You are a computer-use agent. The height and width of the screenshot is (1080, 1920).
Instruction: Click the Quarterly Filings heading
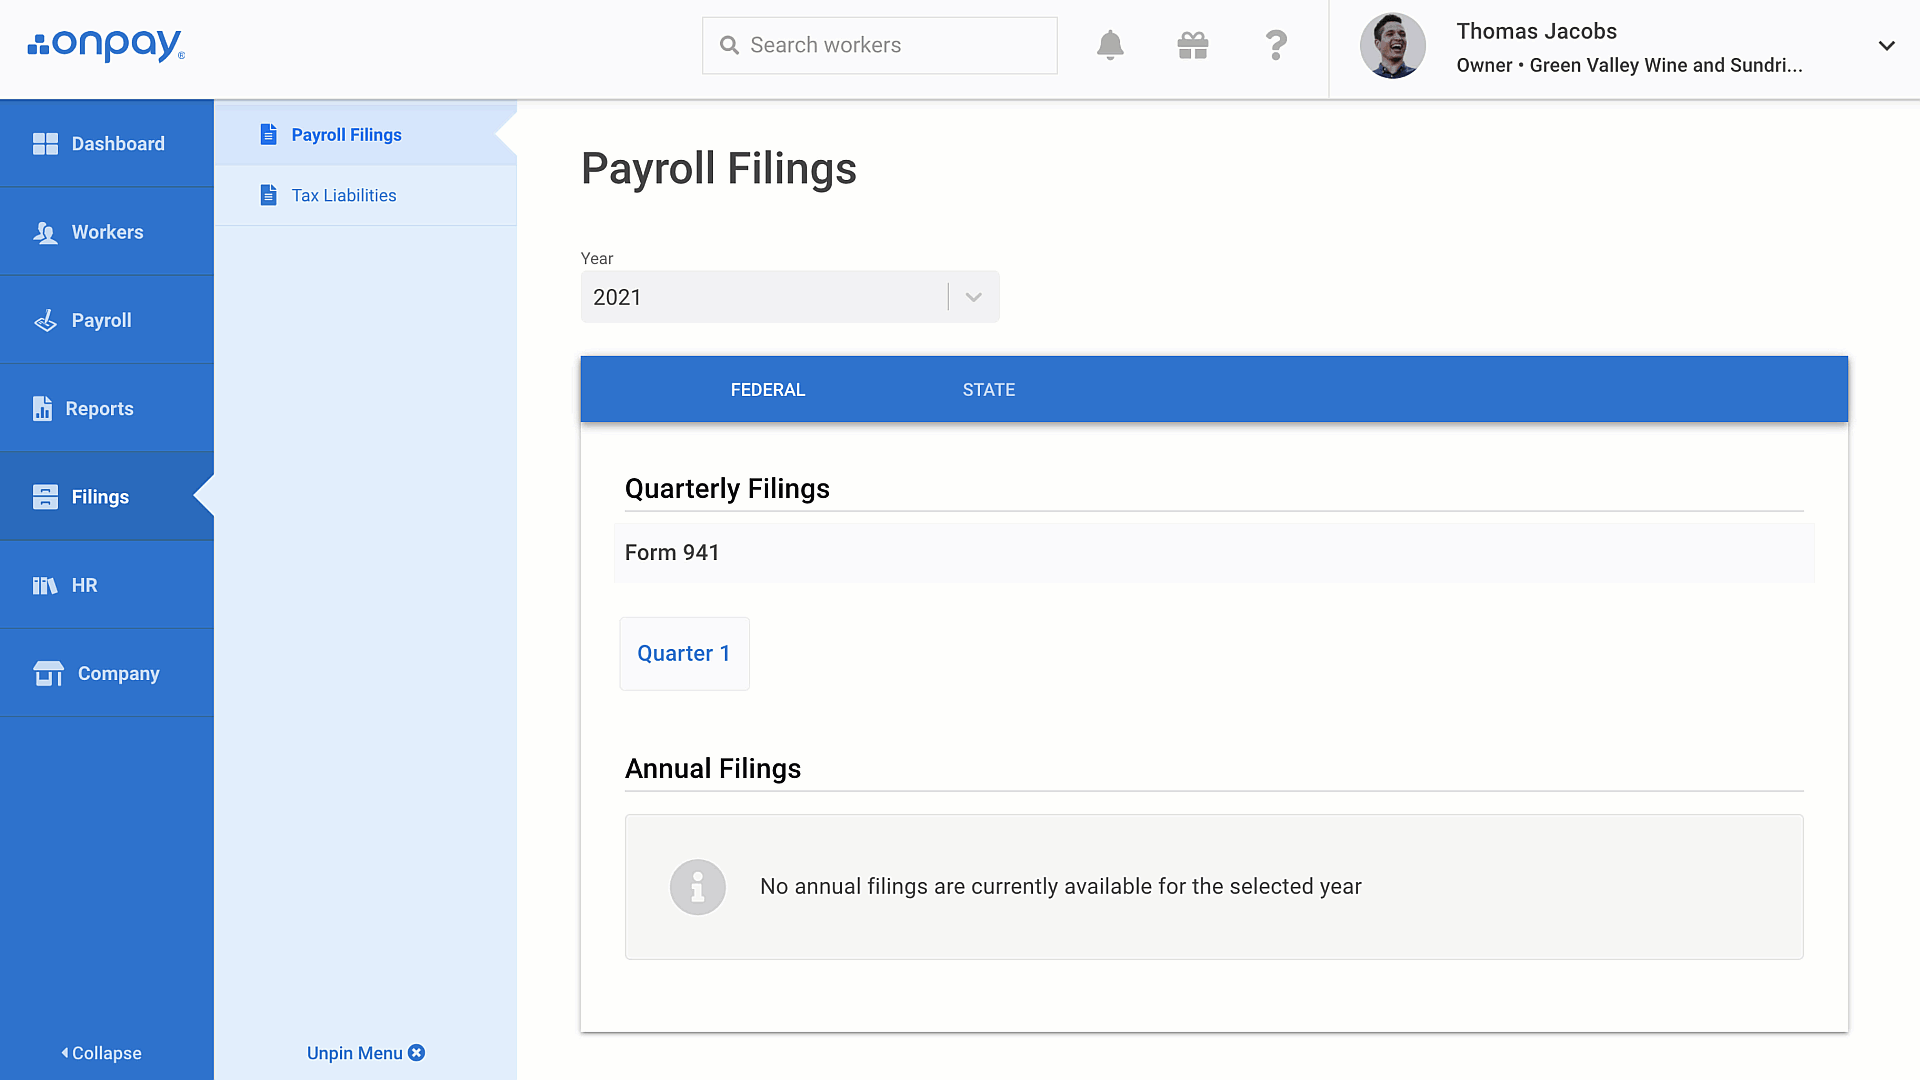tap(727, 489)
